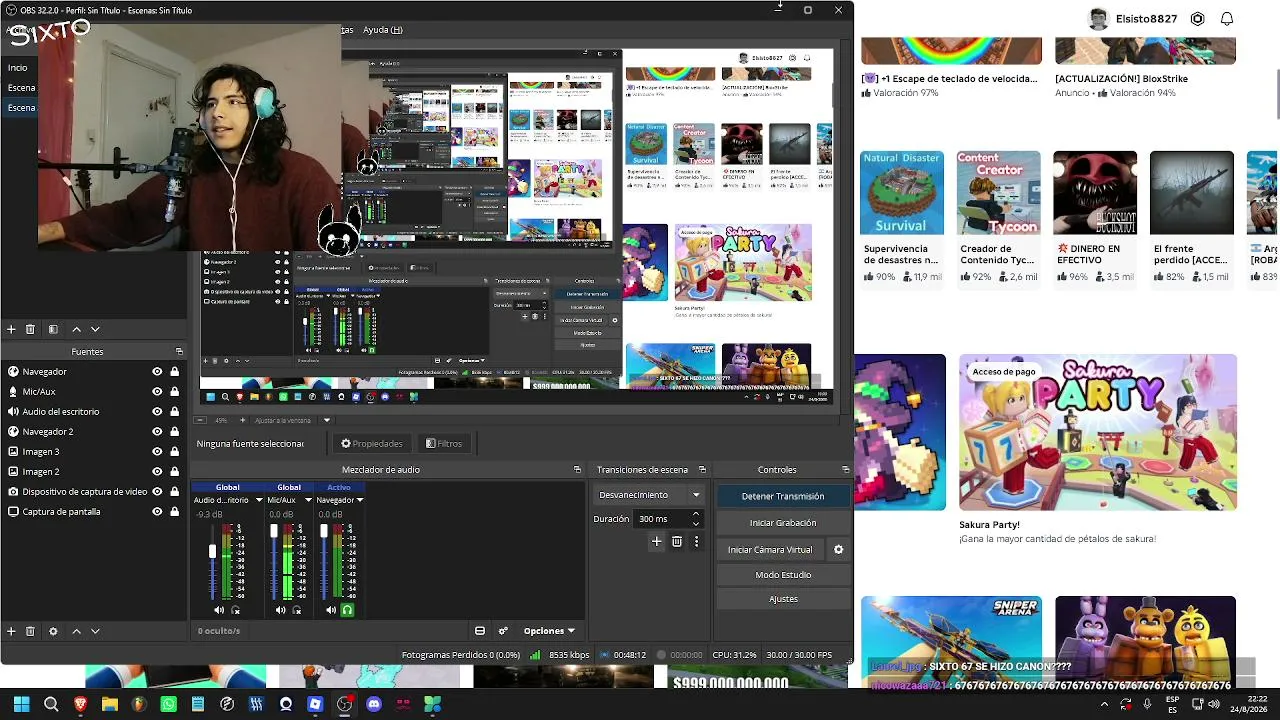Undock the Mezclador de audio panel

tap(577, 470)
